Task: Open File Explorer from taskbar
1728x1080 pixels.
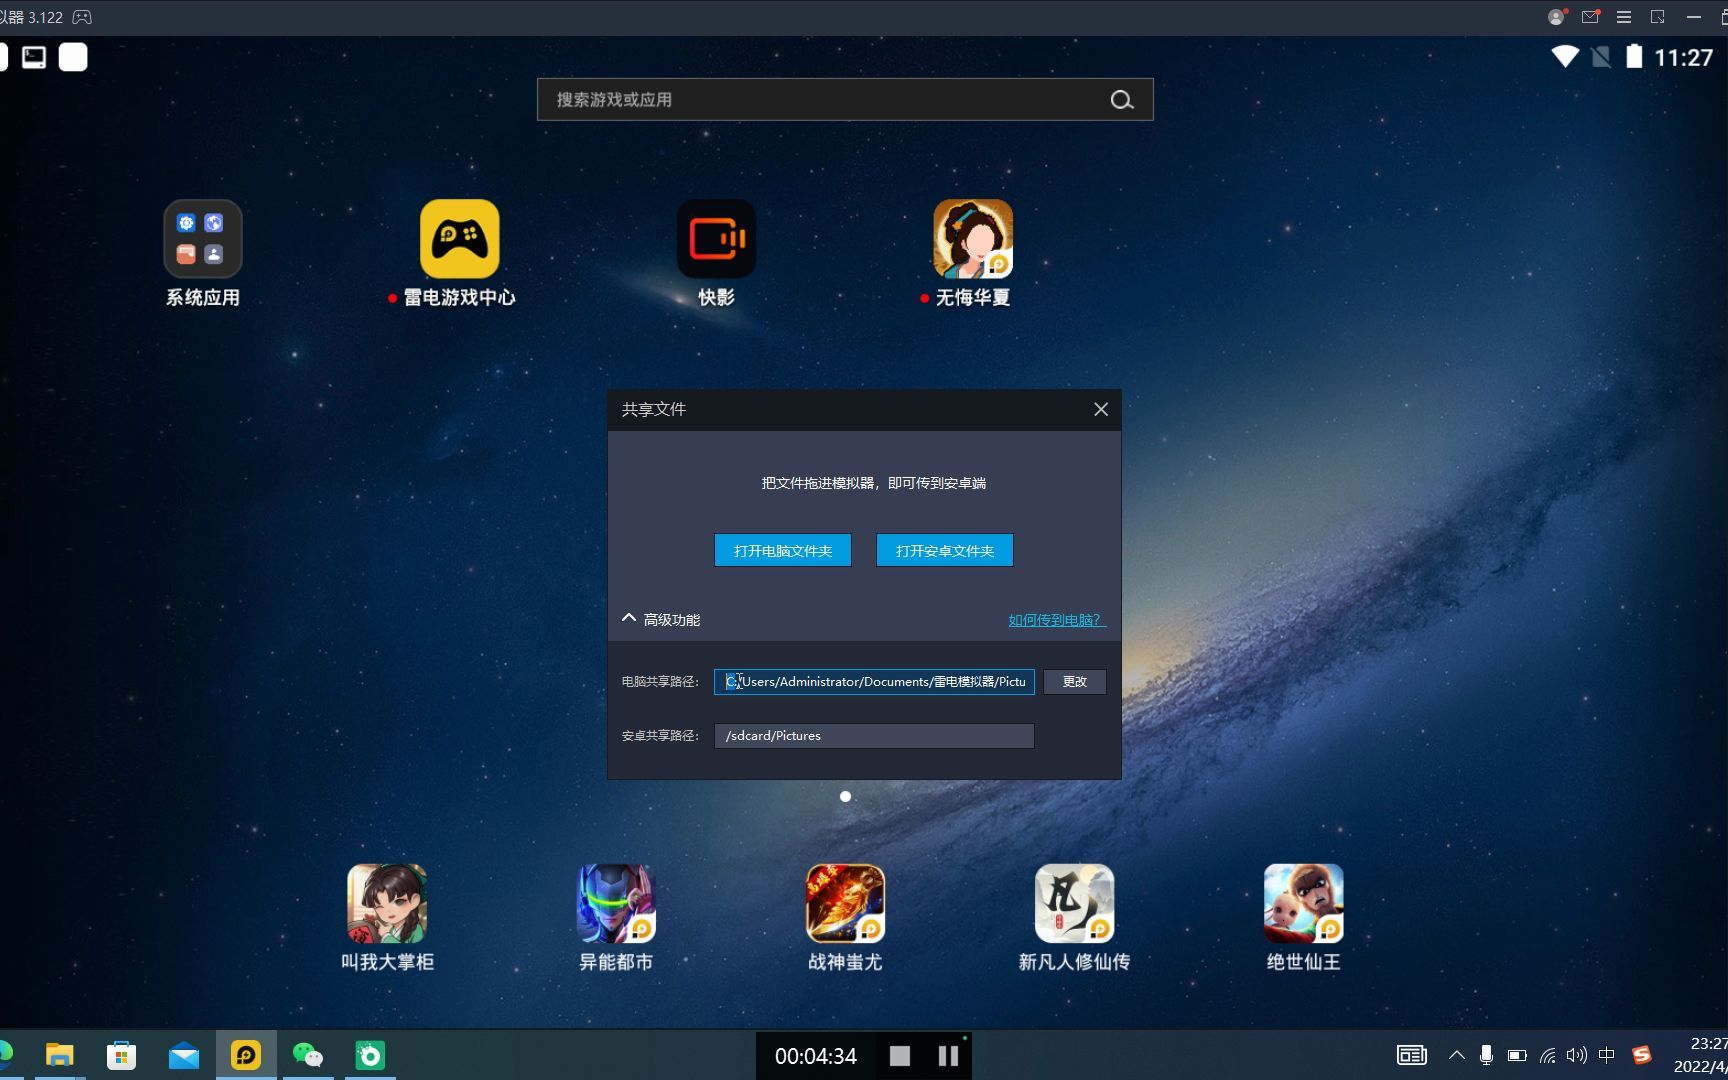Action: 60,1055
